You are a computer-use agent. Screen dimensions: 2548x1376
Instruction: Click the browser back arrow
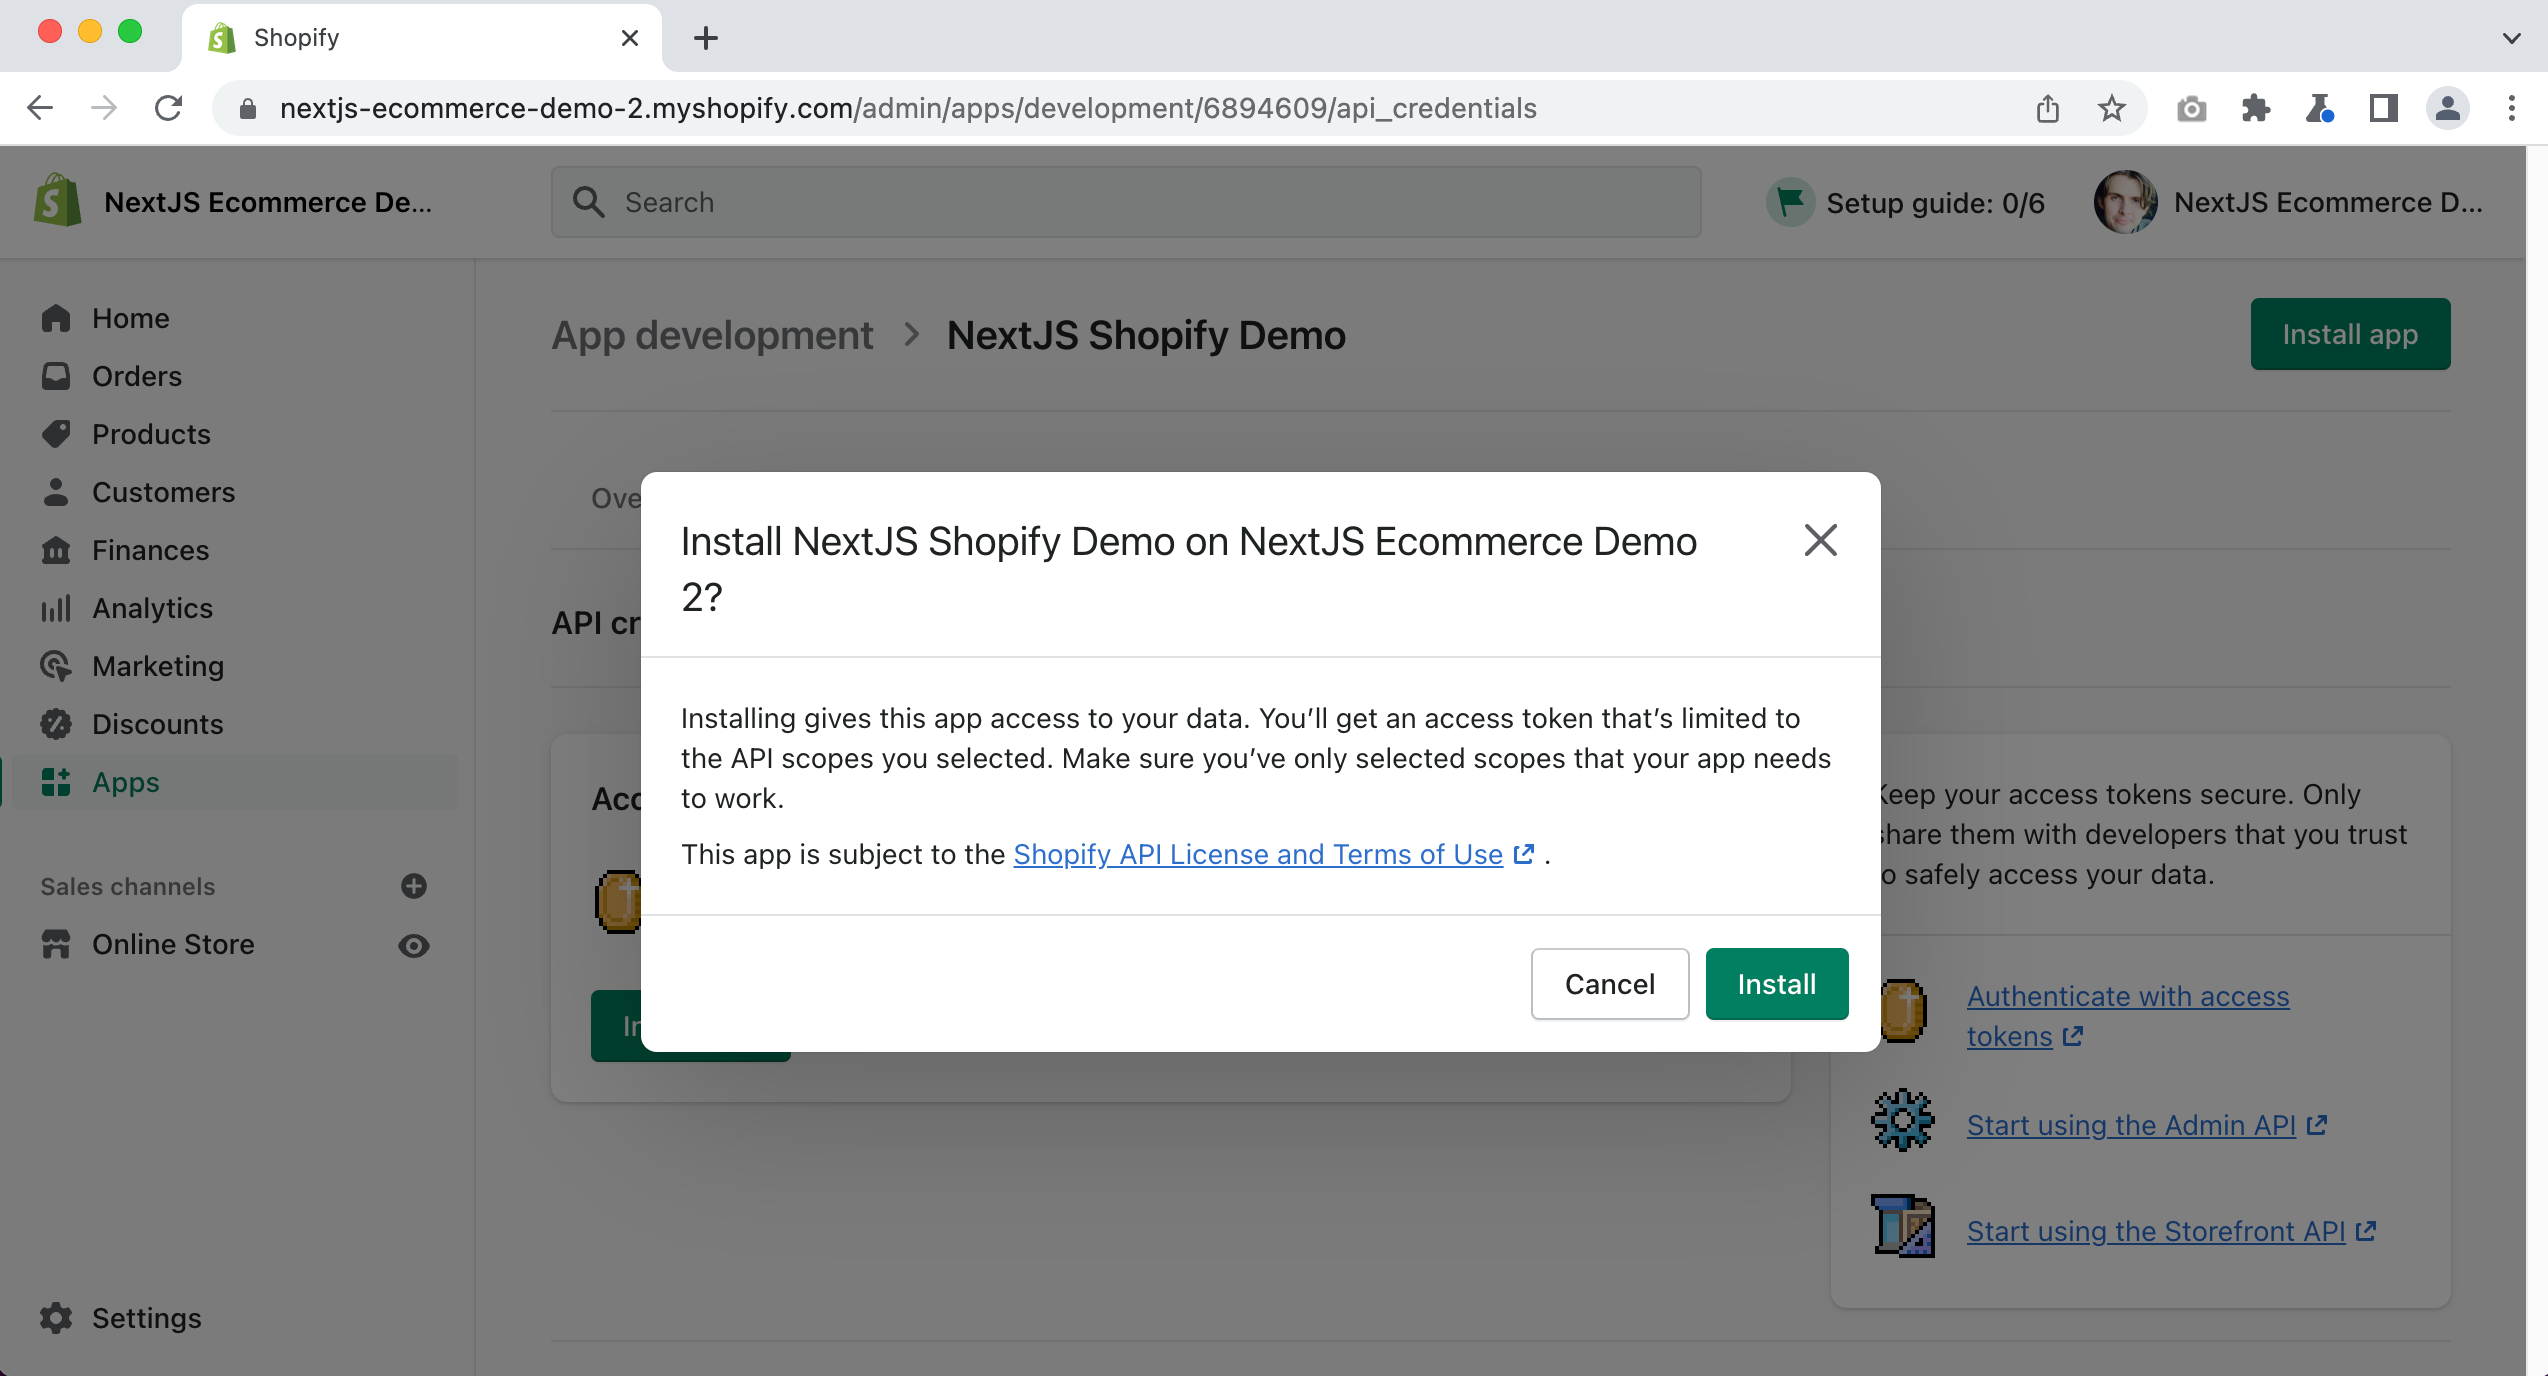click(x=40, y=108)
